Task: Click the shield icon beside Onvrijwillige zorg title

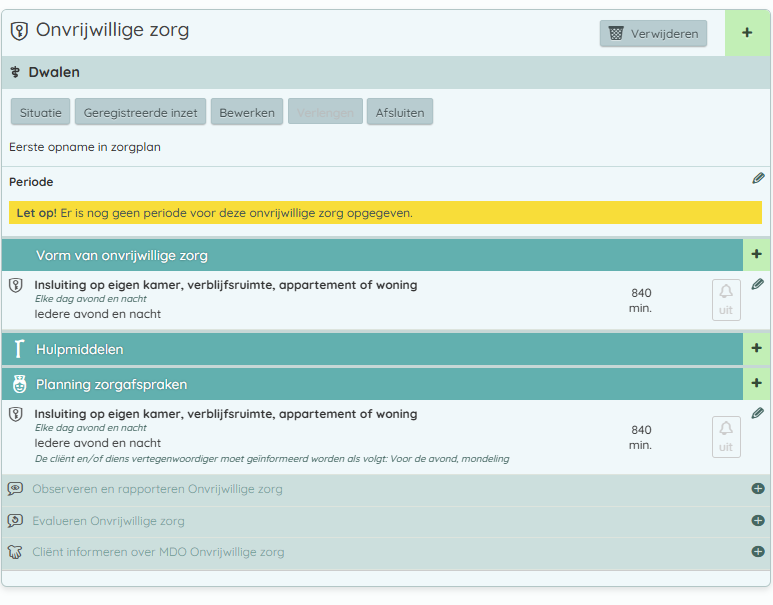Action: point(19,32)
